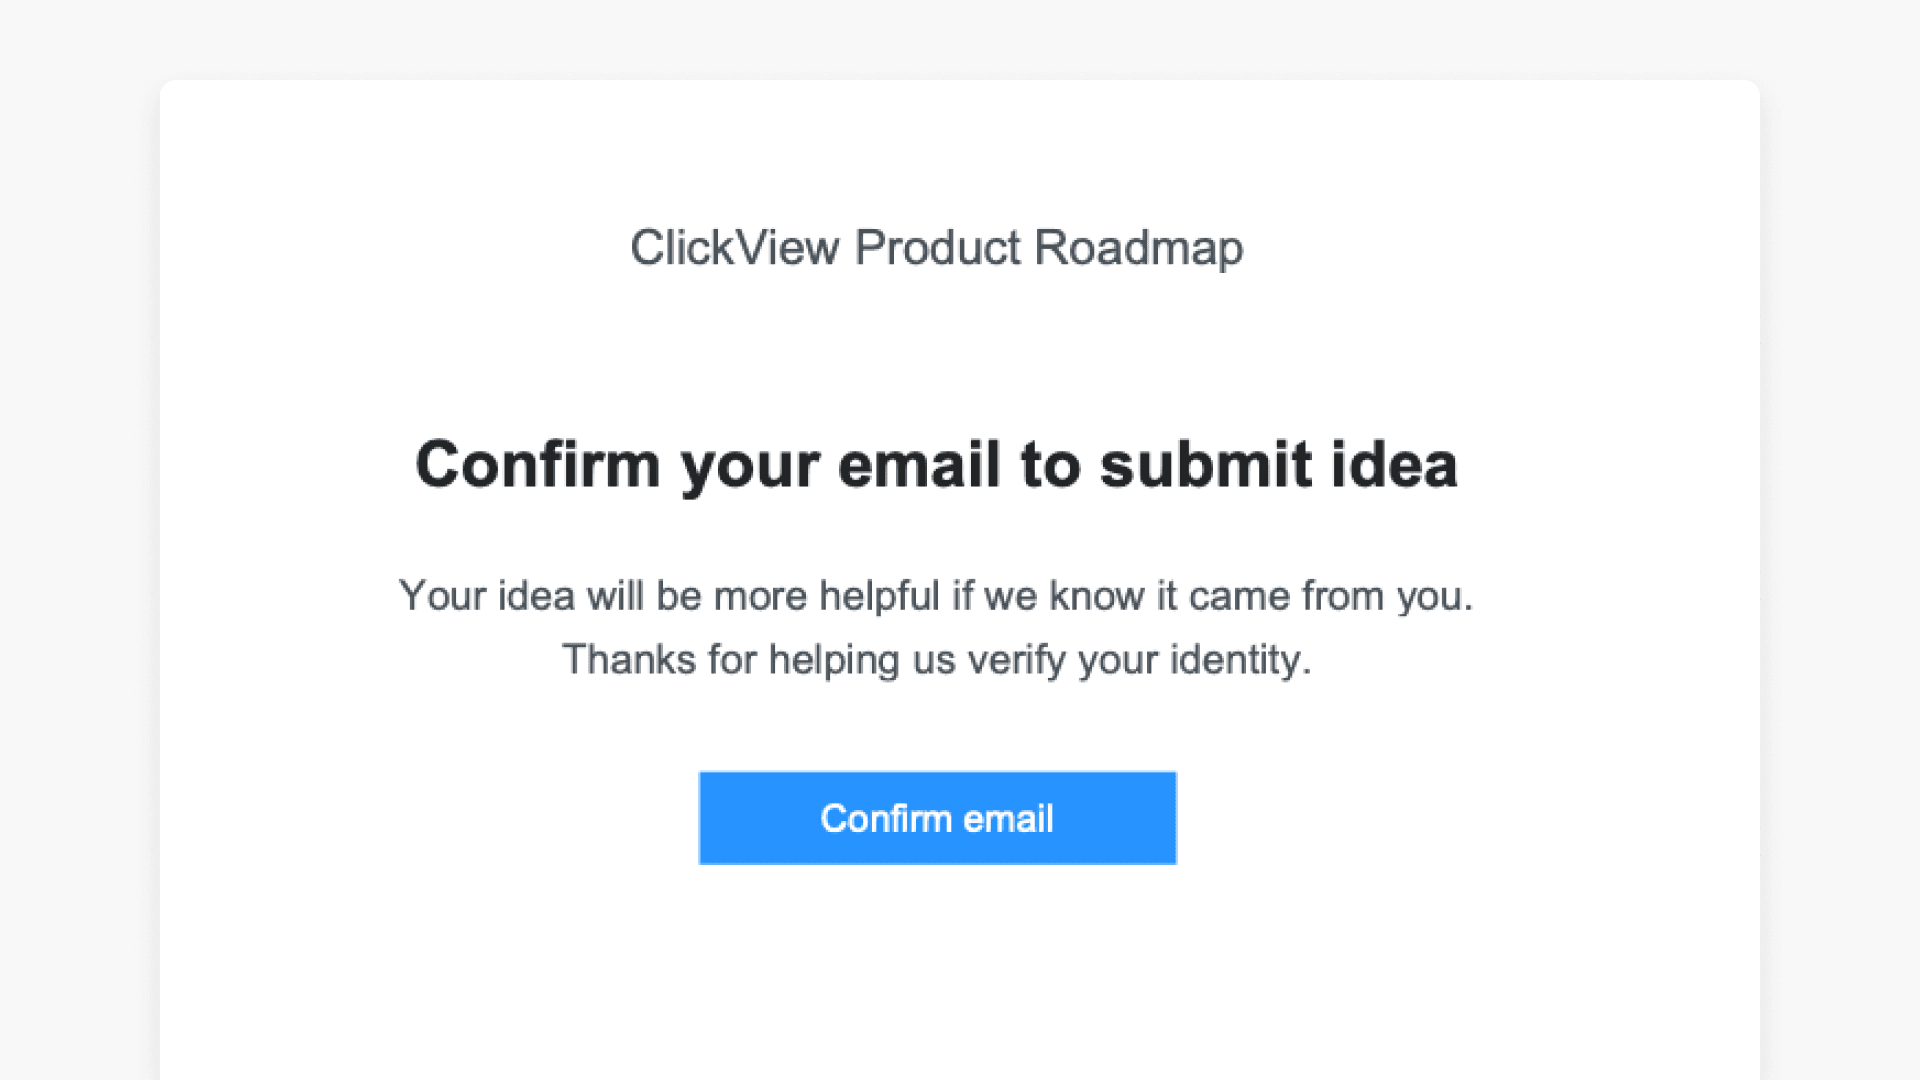Click the line thanking you for verifying identity
1920x1080 pixels.
coord(938,659)
